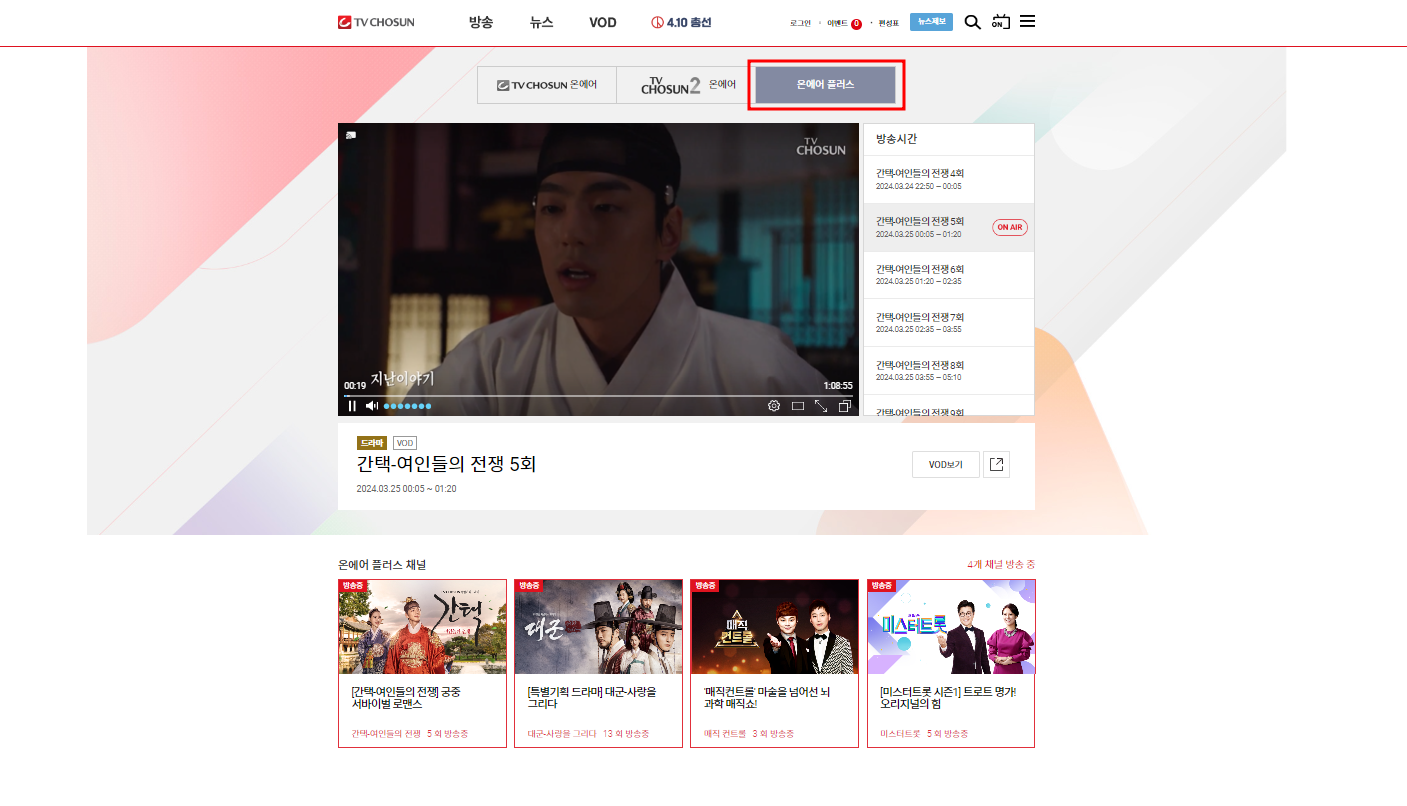Viewport: 1407px width, 806px height.
Task: Click the TV CHOSUN logo in header
Action: 376,22
